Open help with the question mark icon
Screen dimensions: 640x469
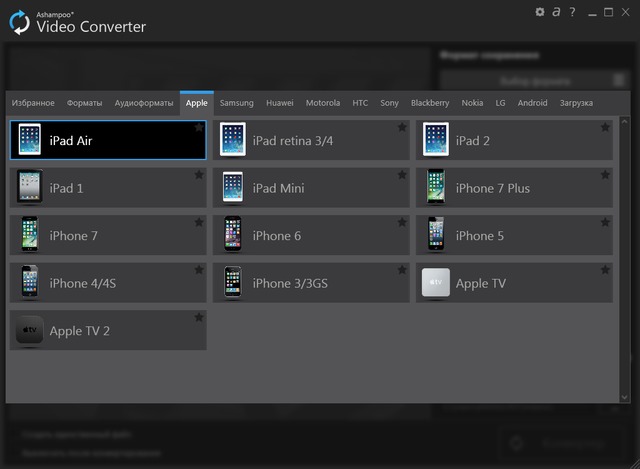click(572, 12)
